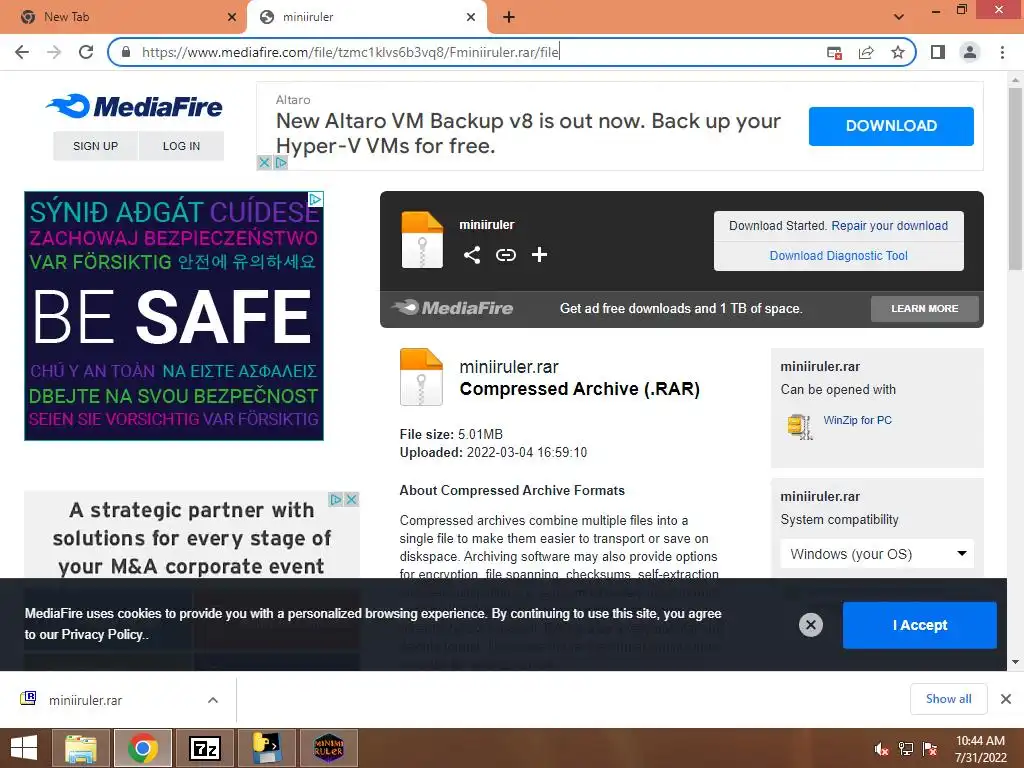This screenshot has height=768, width=1024.
Task: Go back to the previous page
Action: coord(22,52)
